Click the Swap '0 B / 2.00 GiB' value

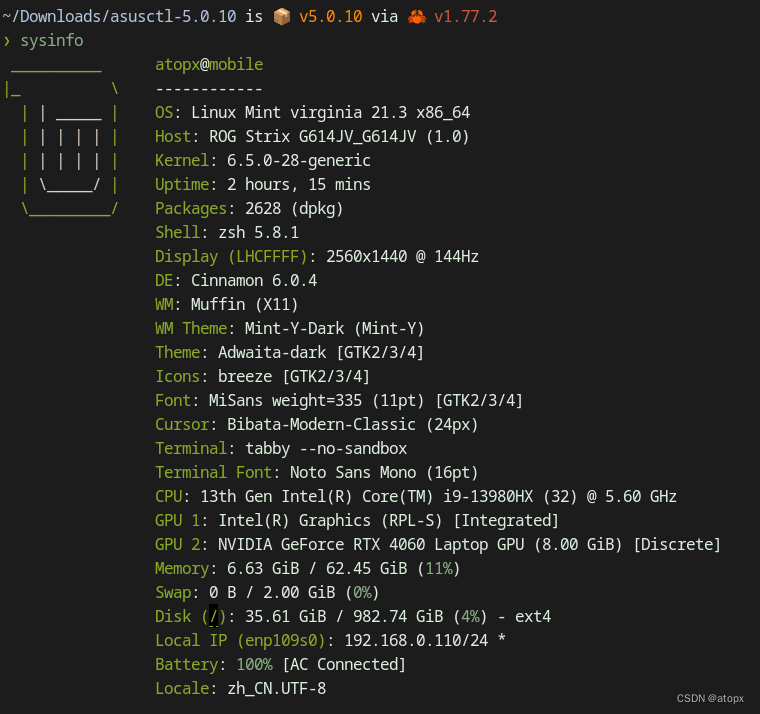click(x=272, y=593)
